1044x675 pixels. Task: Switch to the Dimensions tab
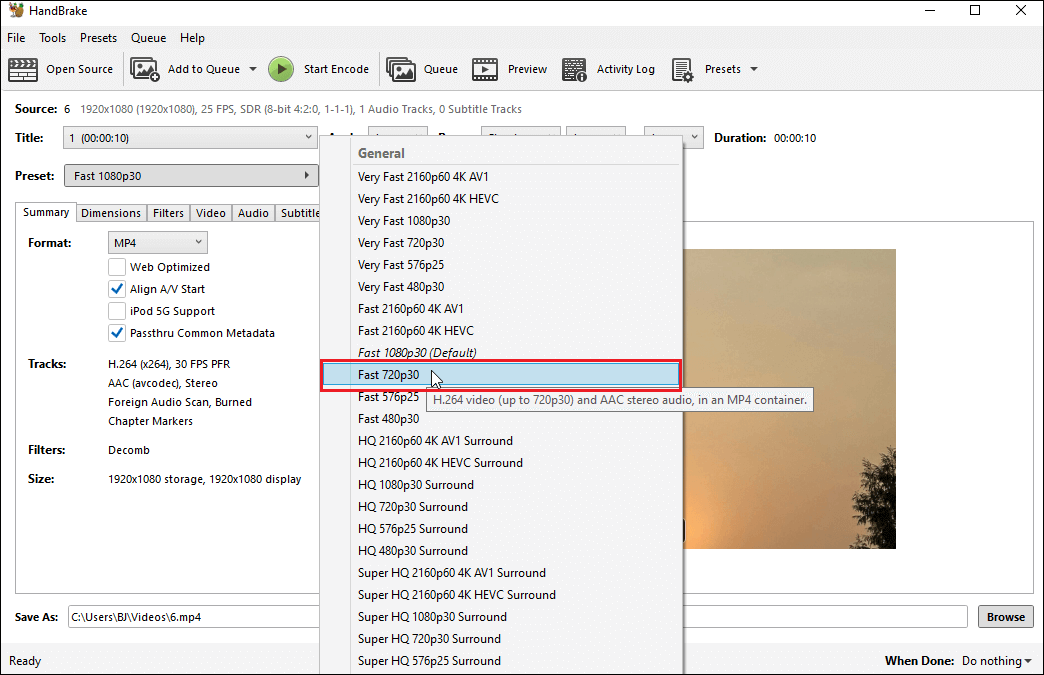click(x=111, y=213)
